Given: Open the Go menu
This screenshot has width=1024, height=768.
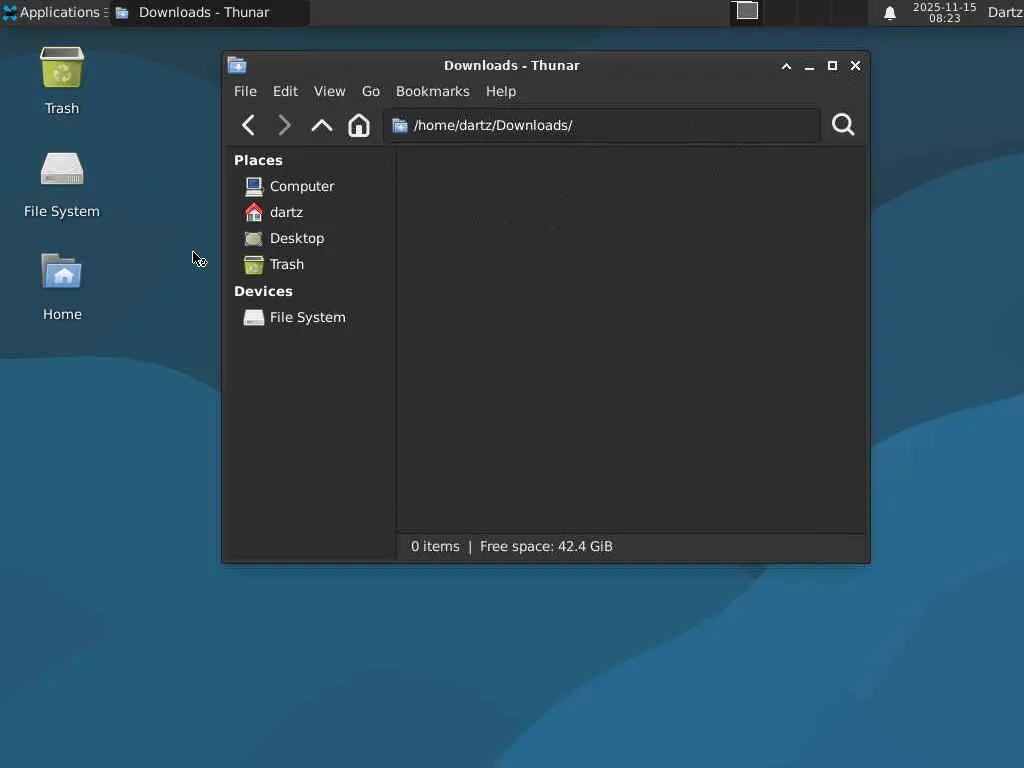Looking at the screenshot, I should click(x=370, y=91).
